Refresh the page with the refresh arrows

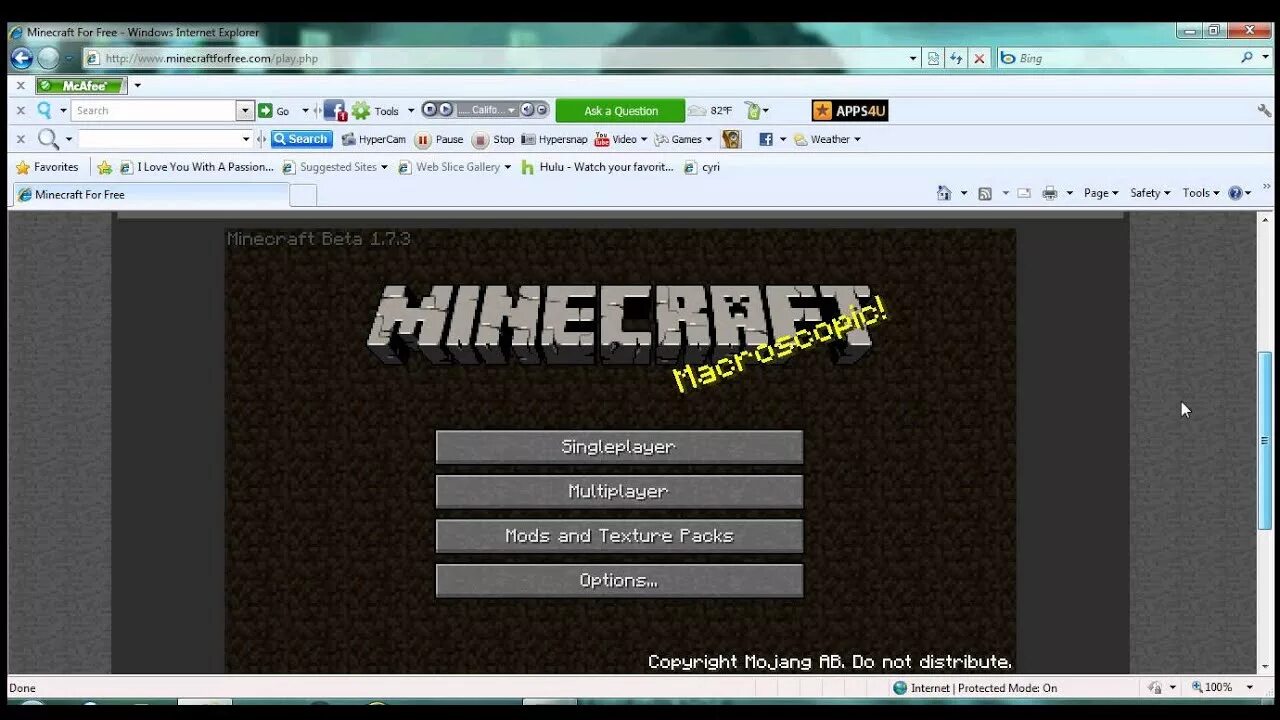point(956,58)
